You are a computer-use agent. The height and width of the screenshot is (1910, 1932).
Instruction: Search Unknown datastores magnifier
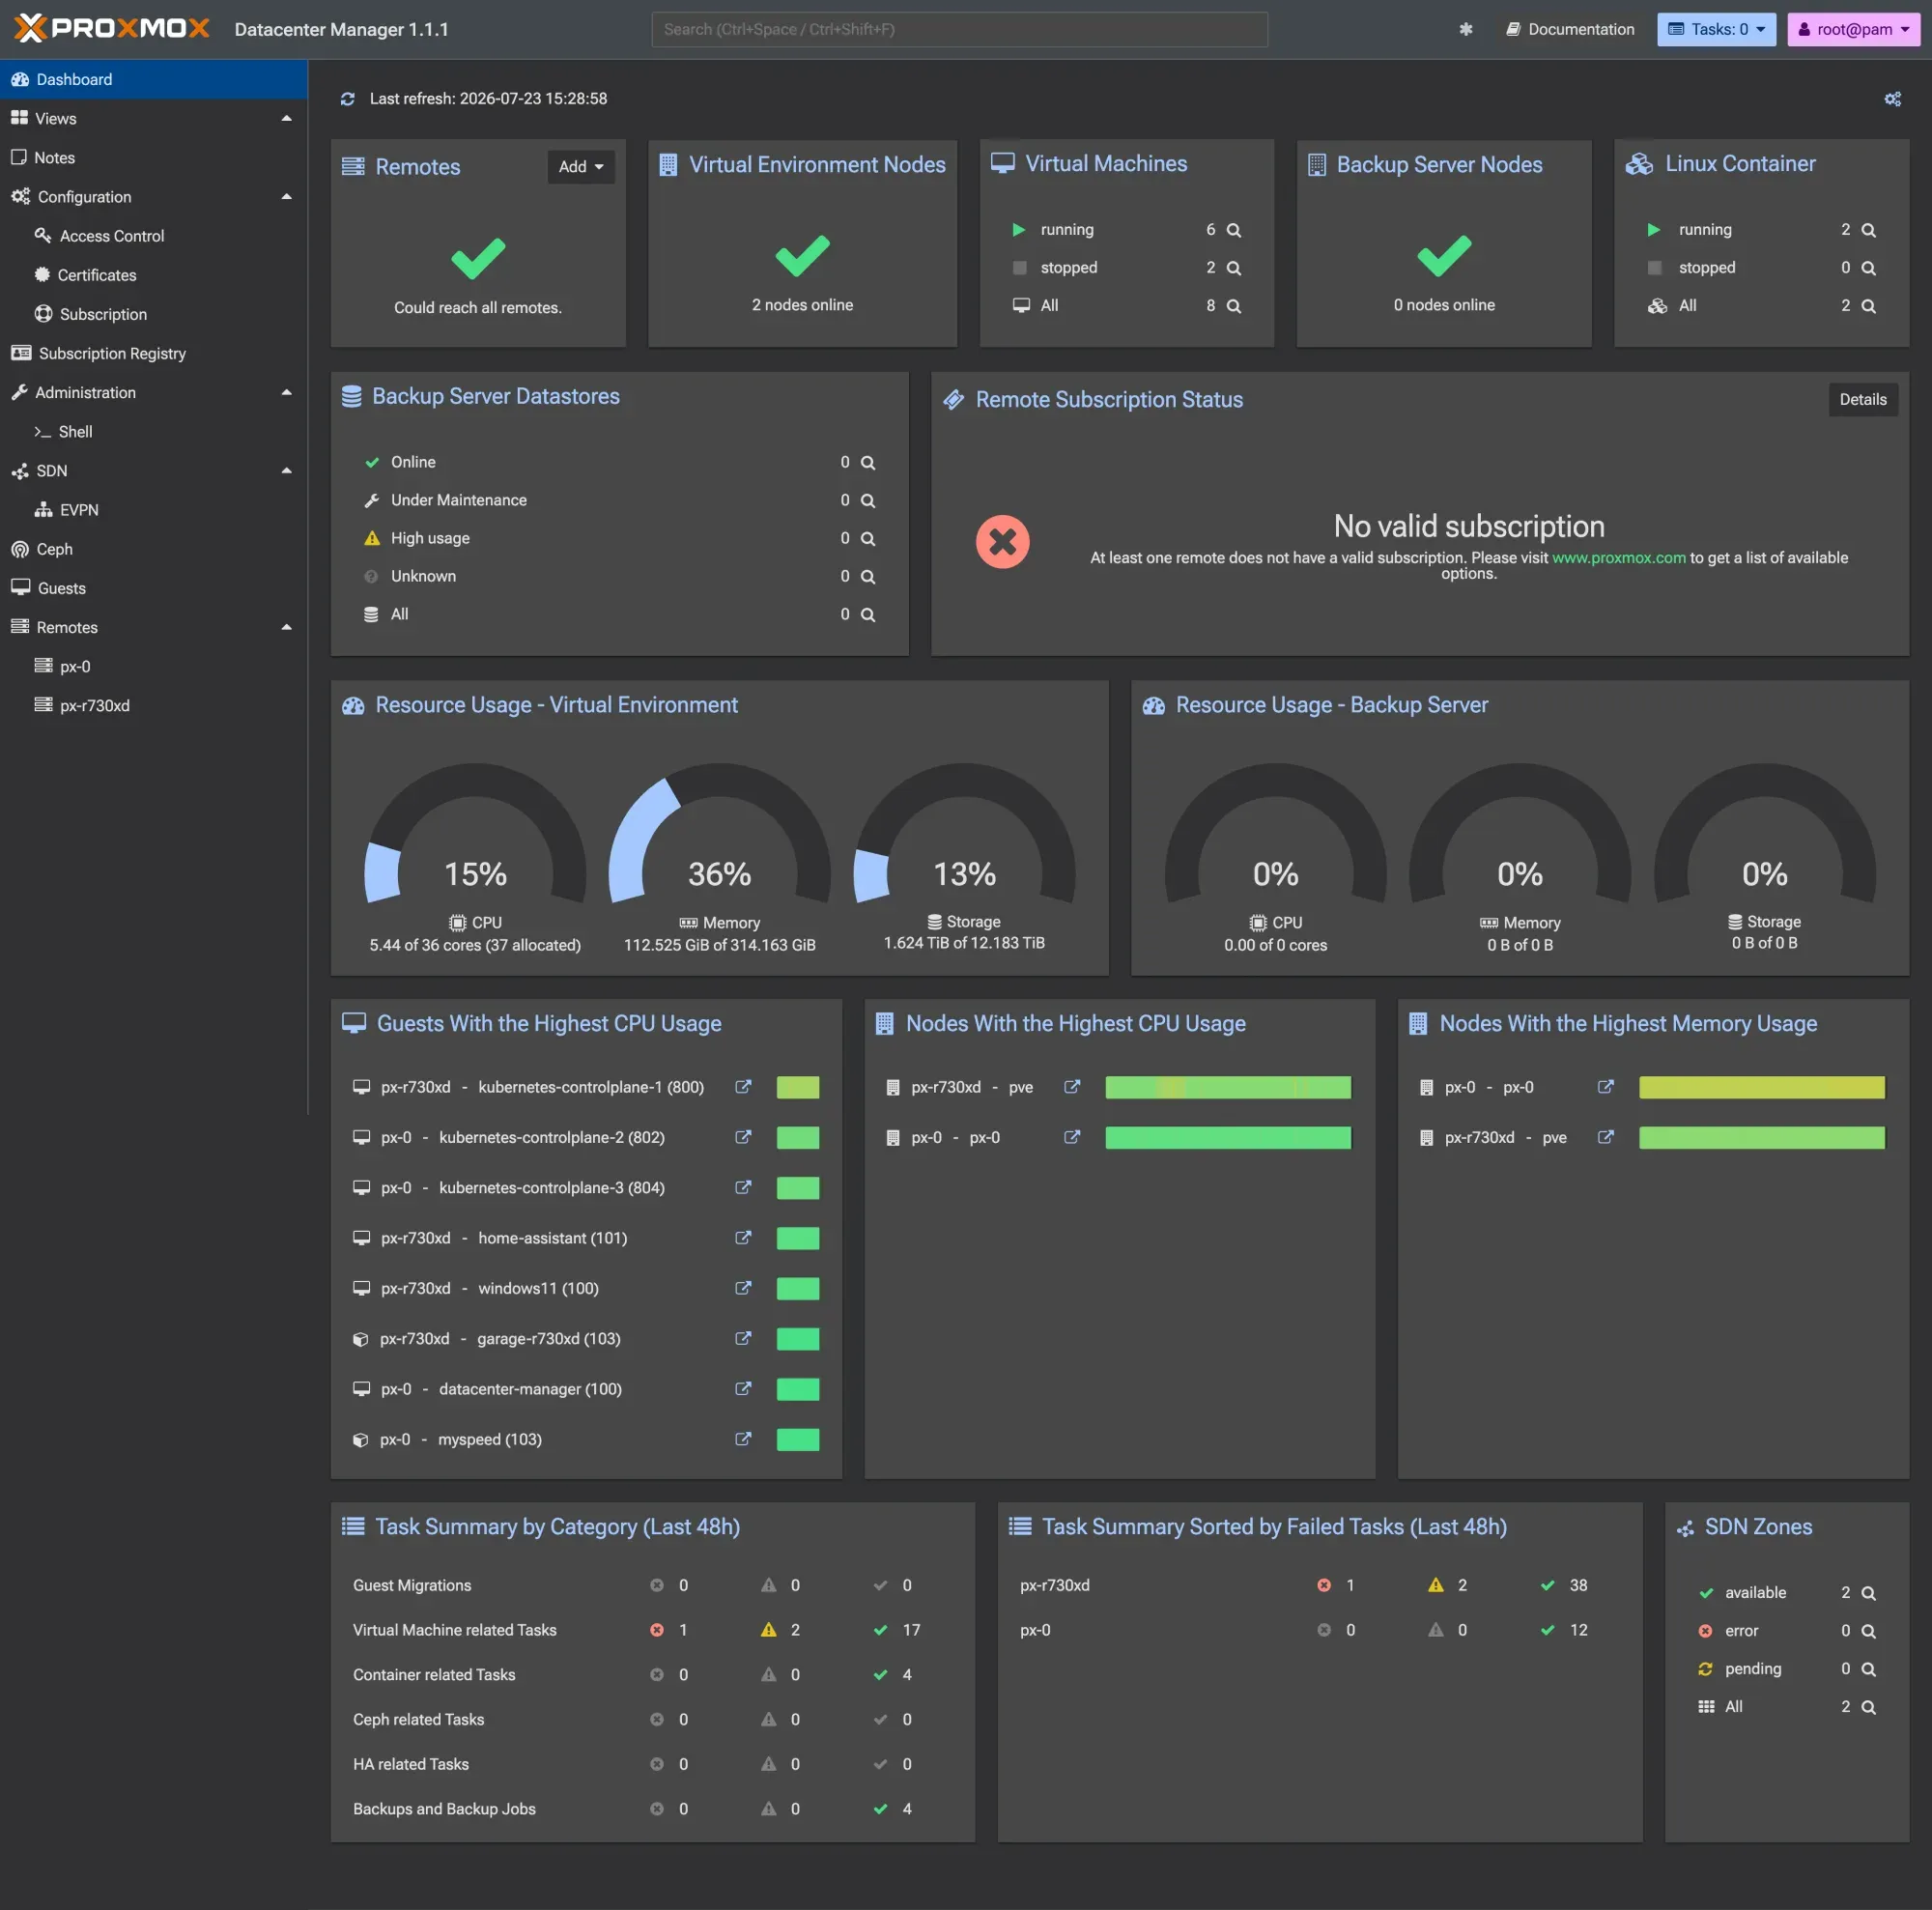coord(867,577)
